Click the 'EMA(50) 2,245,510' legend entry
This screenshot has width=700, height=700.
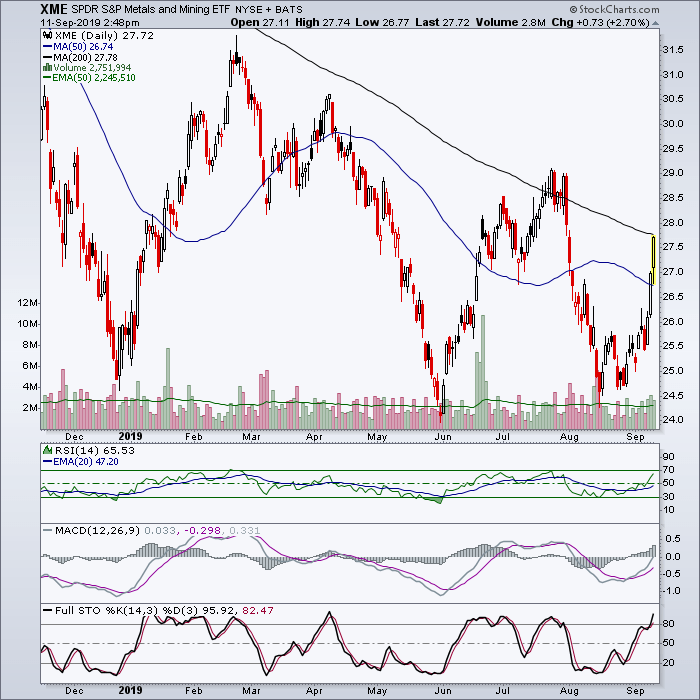pos(94,78)
